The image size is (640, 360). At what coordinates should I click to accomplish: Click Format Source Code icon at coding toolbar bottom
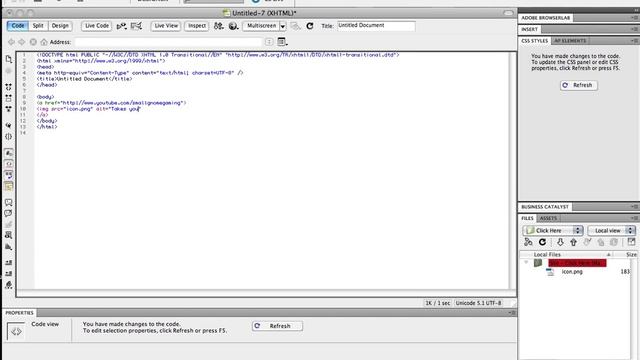pos(9,285)
